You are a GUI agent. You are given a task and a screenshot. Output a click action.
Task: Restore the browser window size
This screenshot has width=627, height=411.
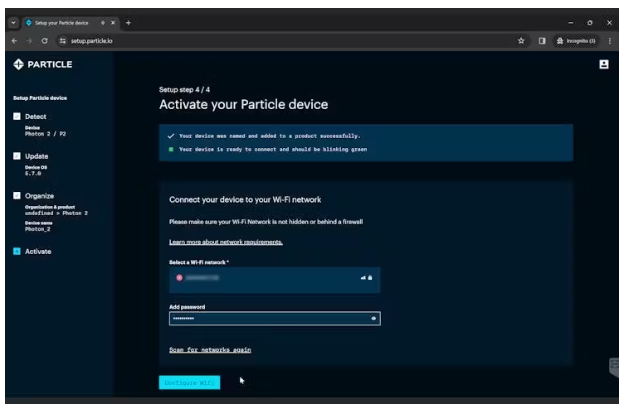coord(590,23)
